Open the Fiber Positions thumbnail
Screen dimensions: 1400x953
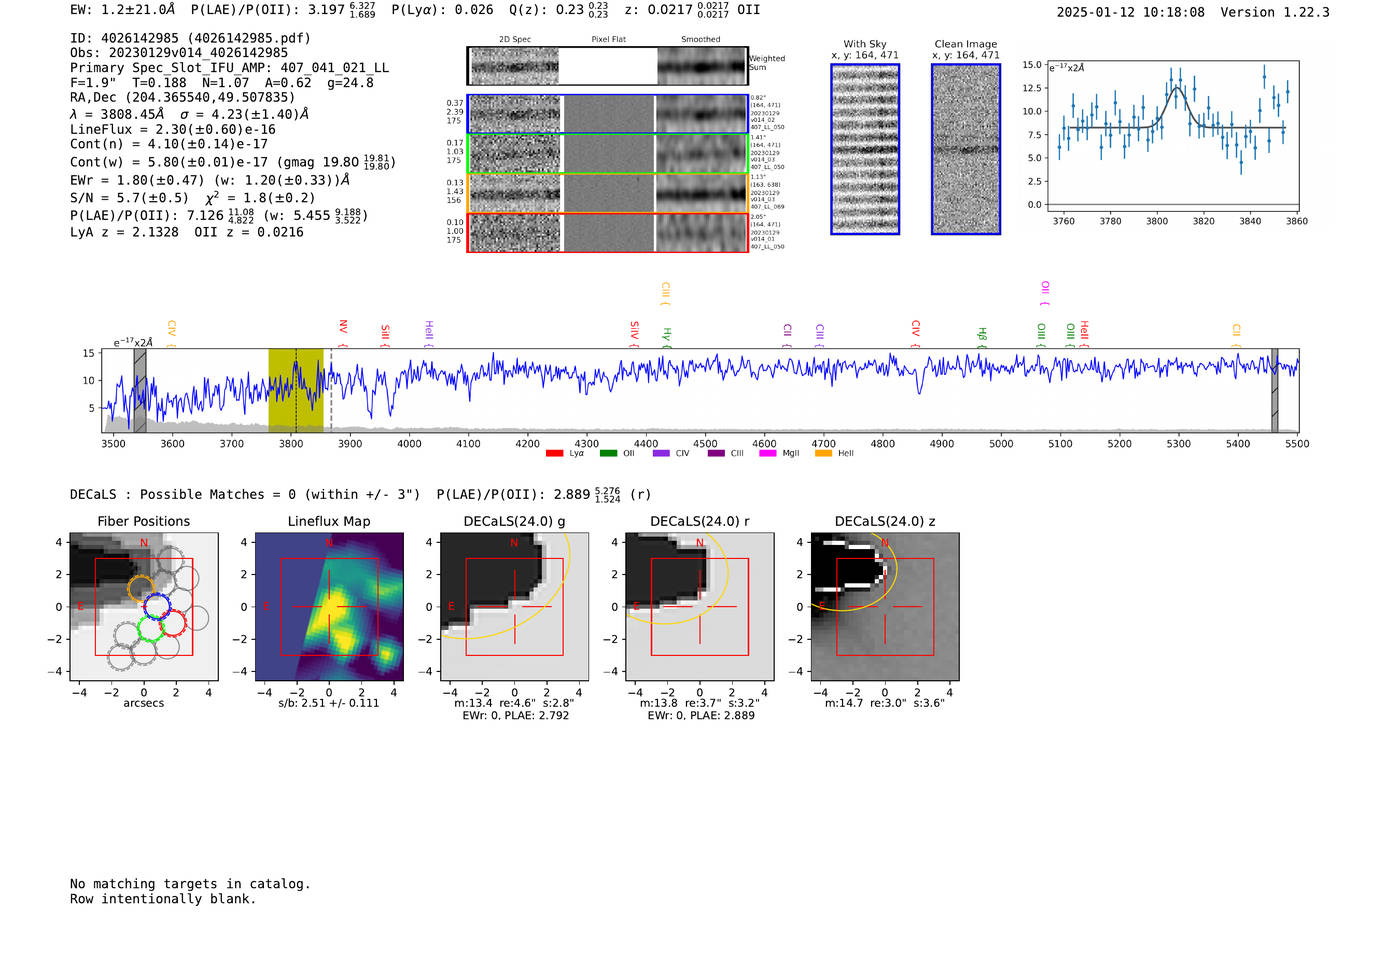coord(143,607)
